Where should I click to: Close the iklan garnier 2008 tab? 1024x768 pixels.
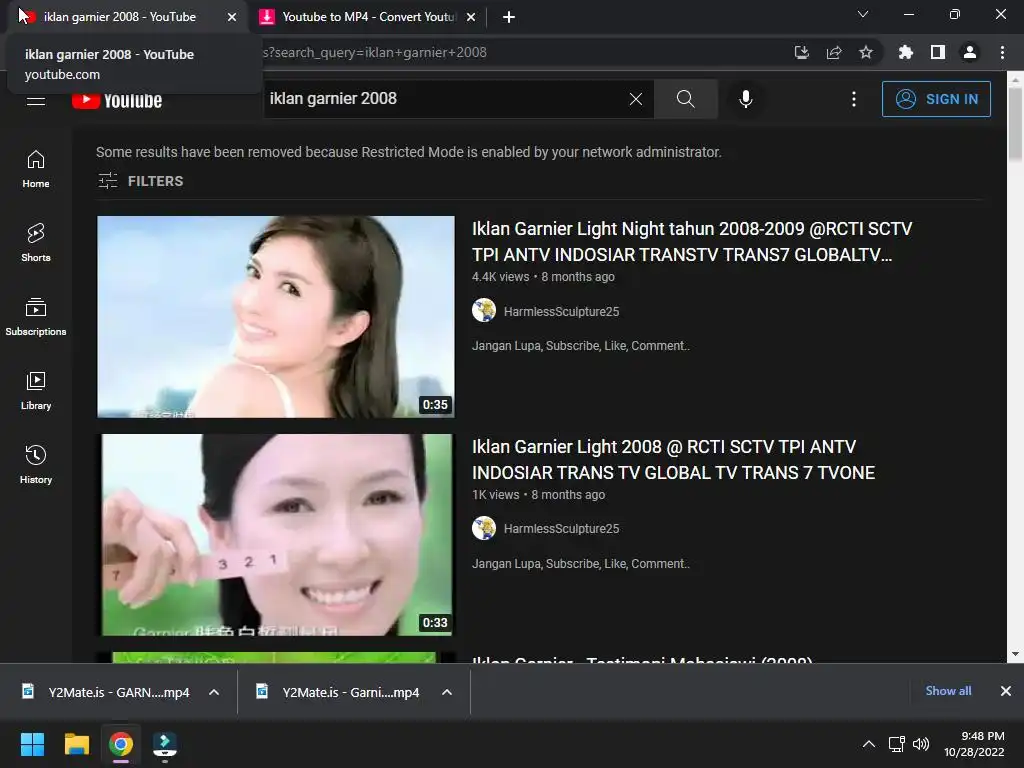(232, 17)
